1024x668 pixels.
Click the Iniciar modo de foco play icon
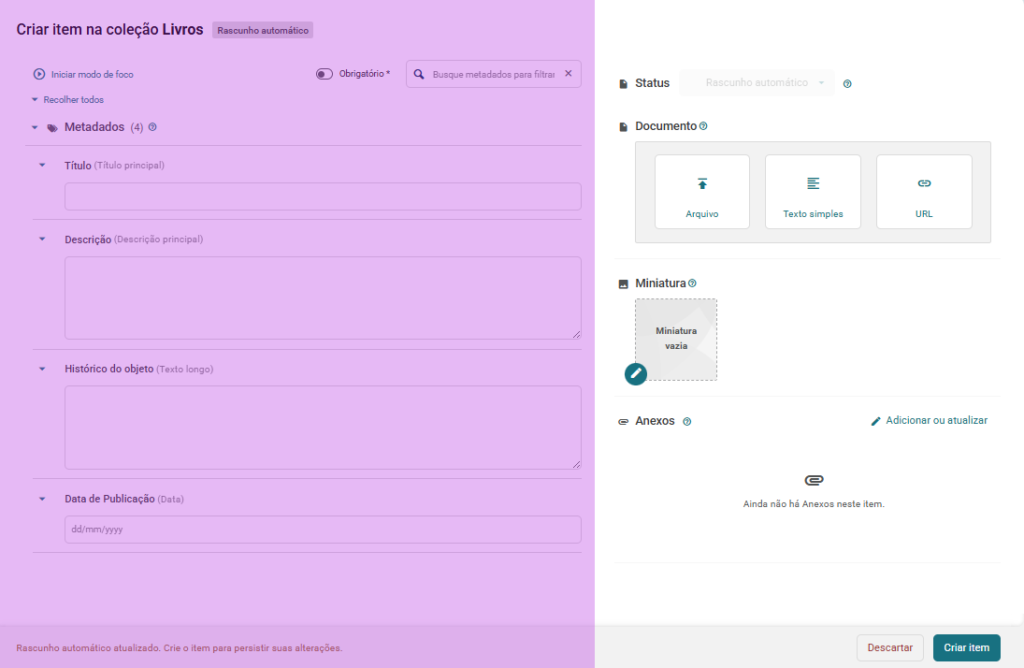point(39,74)
